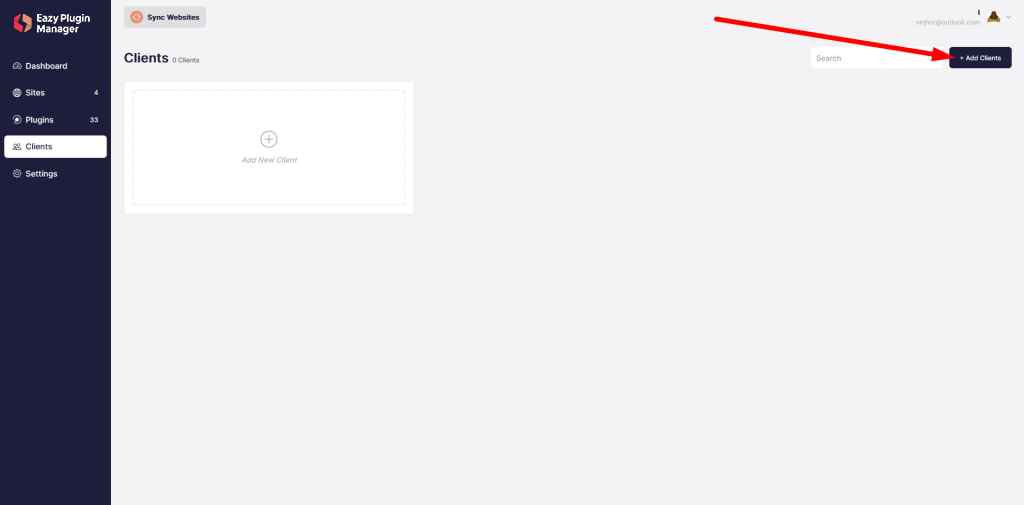Image resolution: width=1024 pixels, height=505 pixels.
Task: Click the Sync Websites button label
Action: click(173, 18)
